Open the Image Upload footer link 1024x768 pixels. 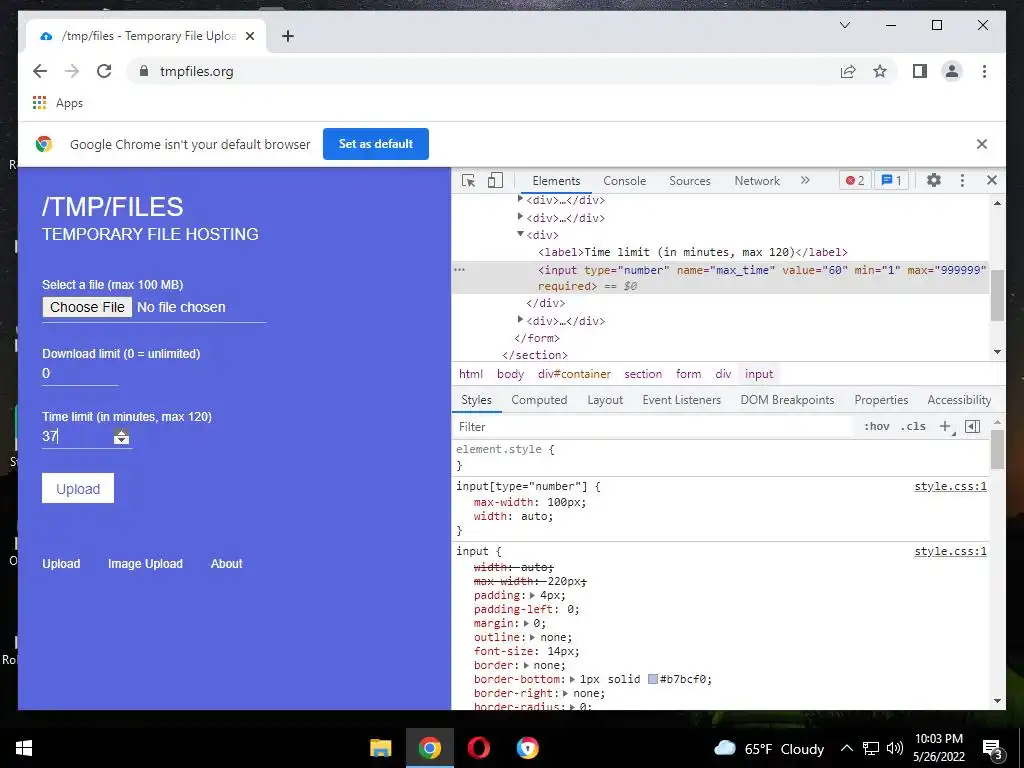click(x=145, y=564)
